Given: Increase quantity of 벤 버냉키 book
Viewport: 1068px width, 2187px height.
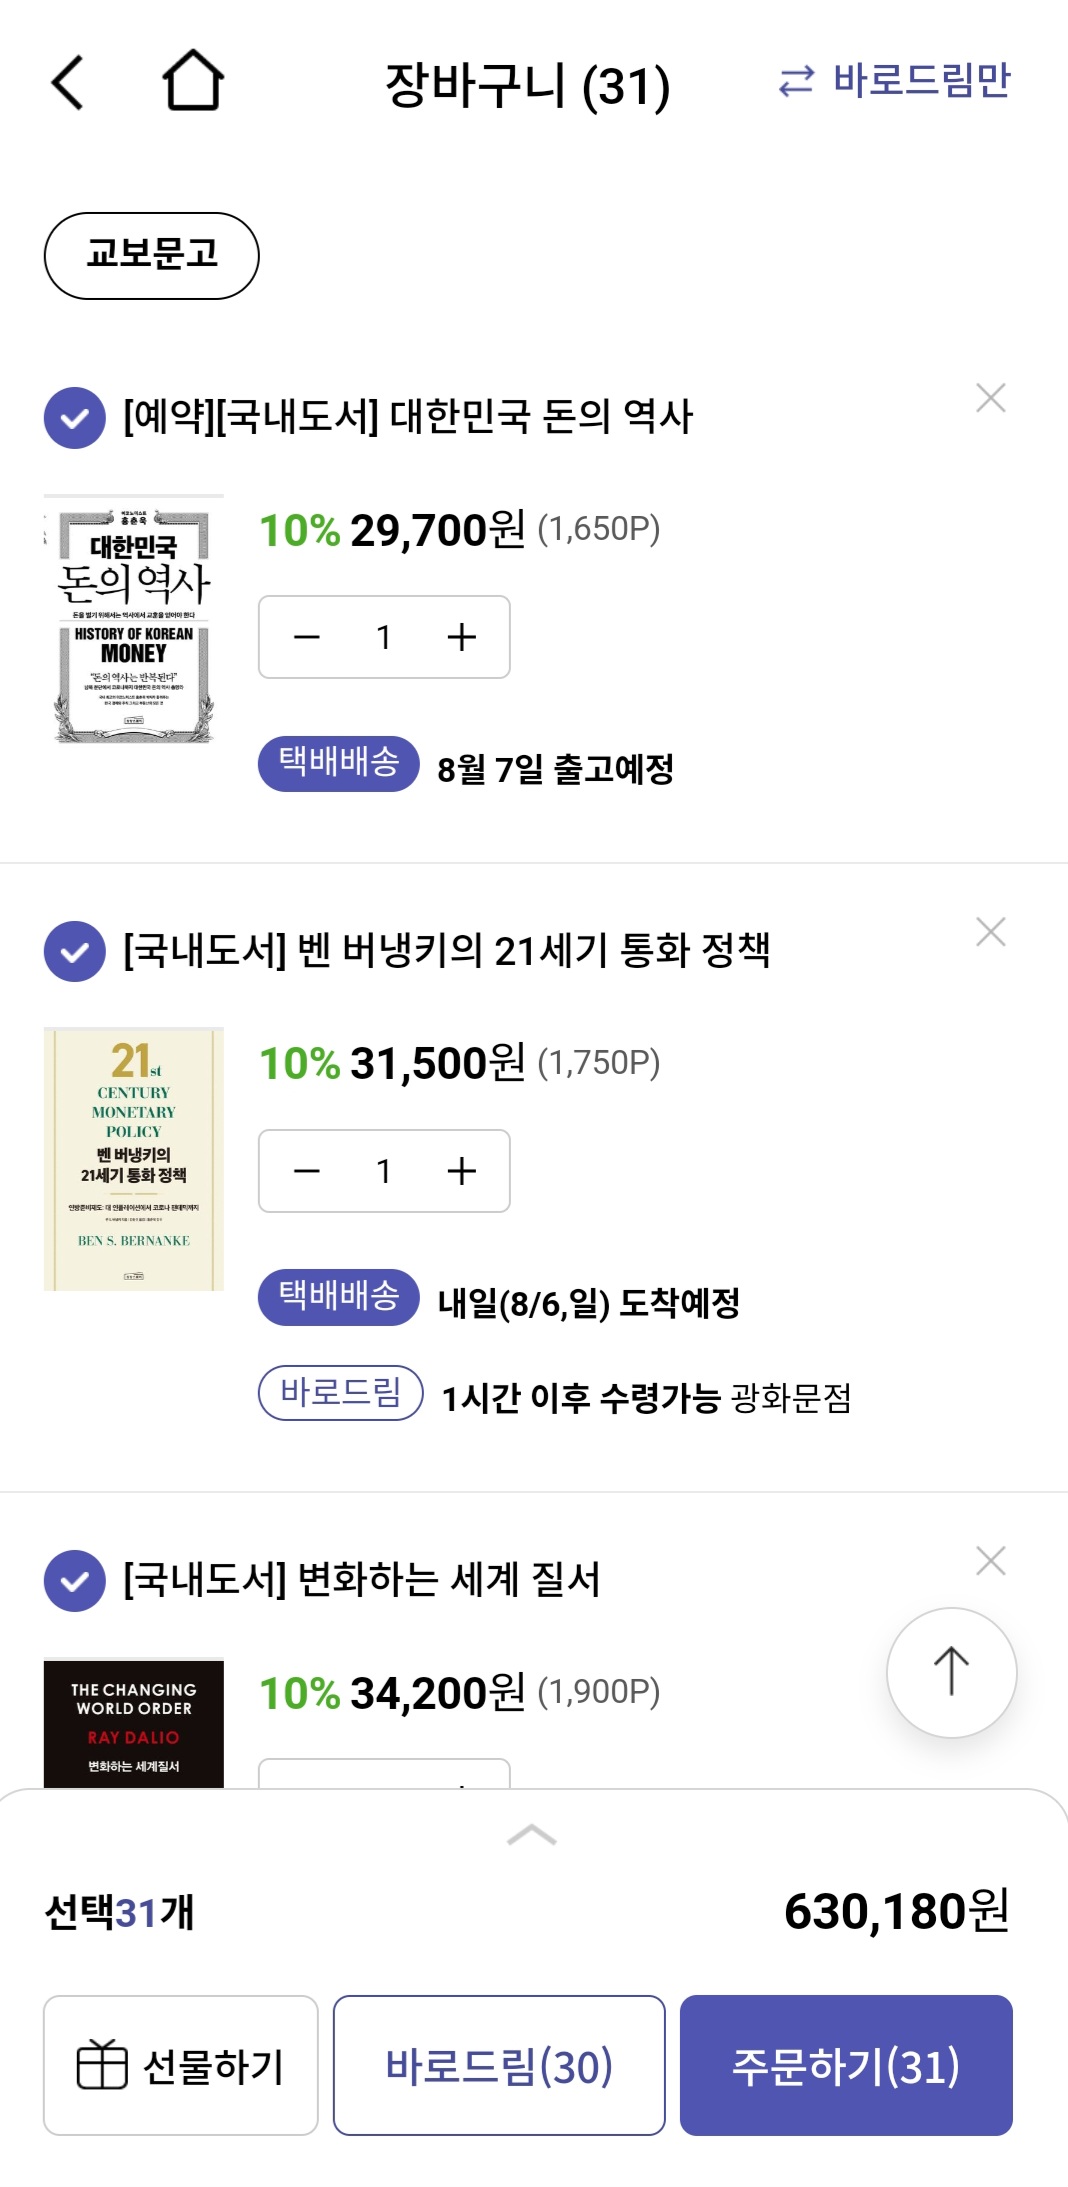Looking at the screenshot, I should click(x=461, y=1171).
